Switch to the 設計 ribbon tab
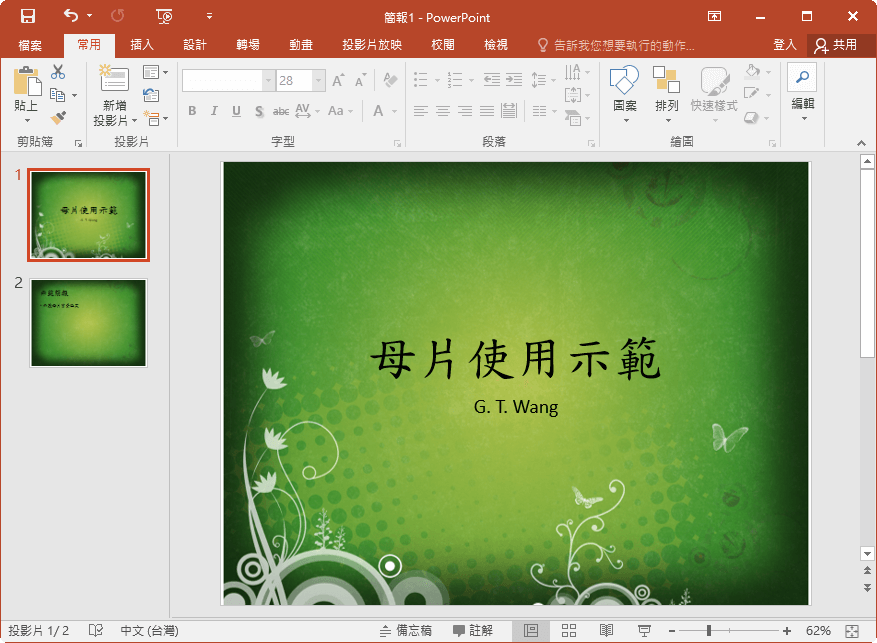877x643 pixels. [195, 45]
